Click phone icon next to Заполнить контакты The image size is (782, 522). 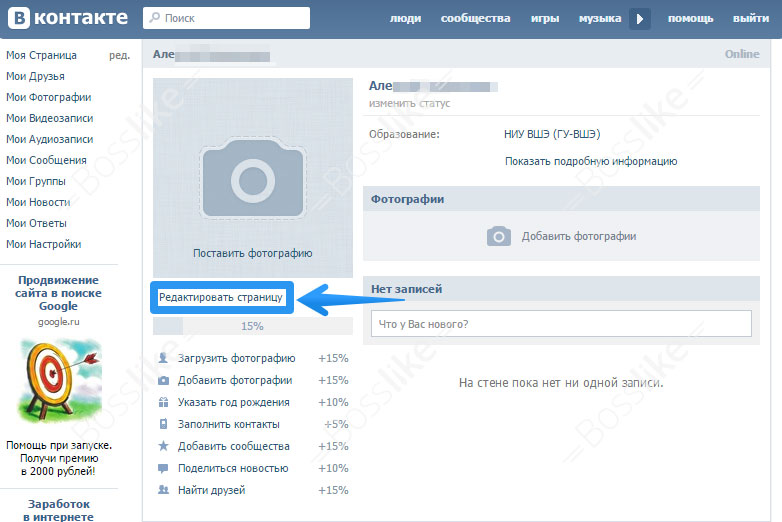(x=163, y=424)
